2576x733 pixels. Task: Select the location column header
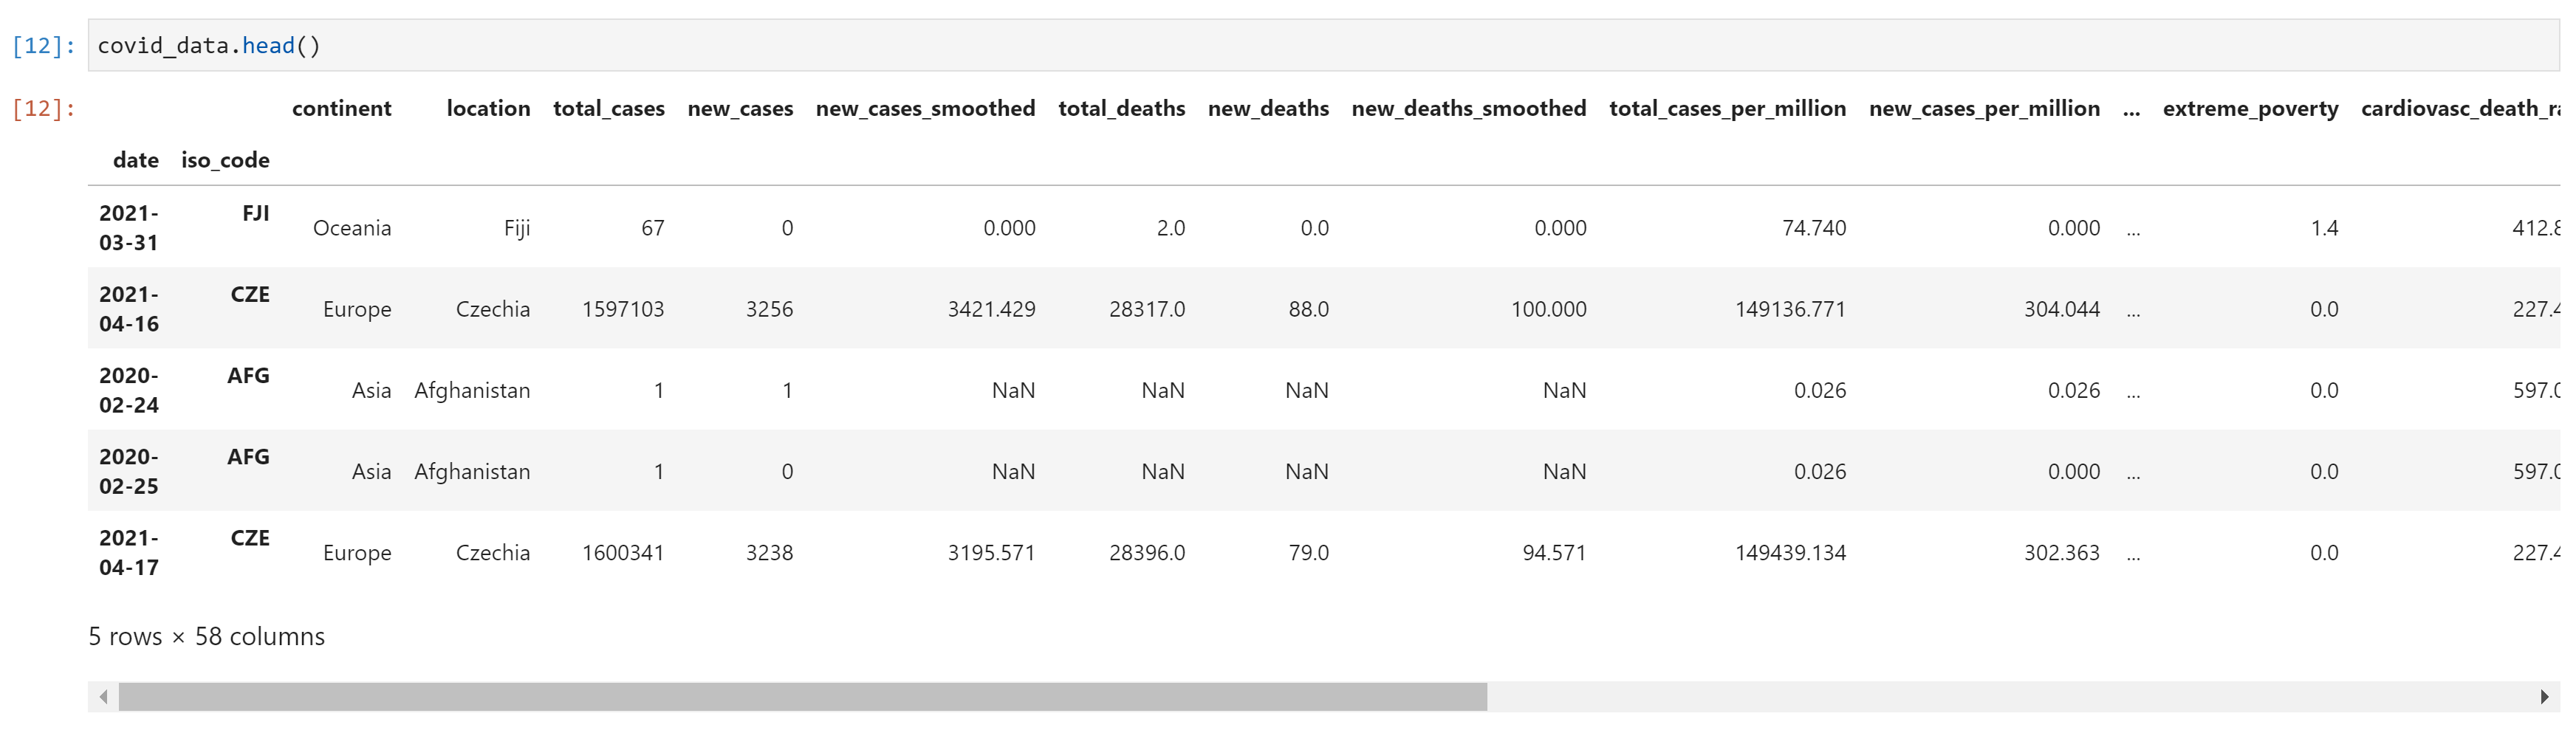tap(489, 108)
